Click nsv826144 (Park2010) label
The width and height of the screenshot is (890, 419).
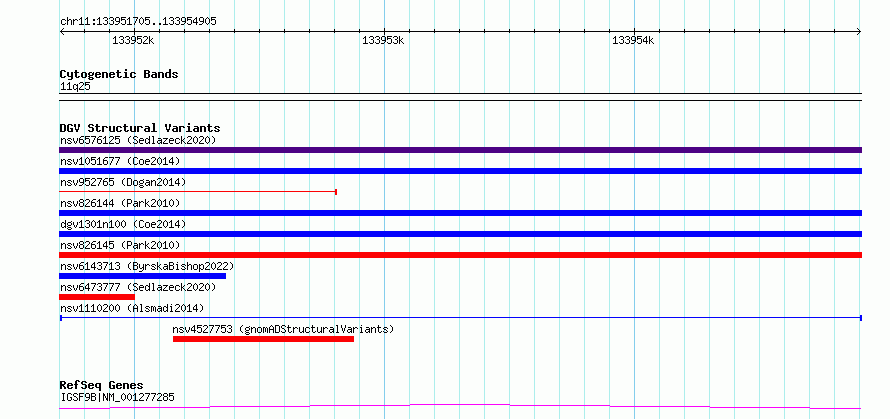[120, 203]
